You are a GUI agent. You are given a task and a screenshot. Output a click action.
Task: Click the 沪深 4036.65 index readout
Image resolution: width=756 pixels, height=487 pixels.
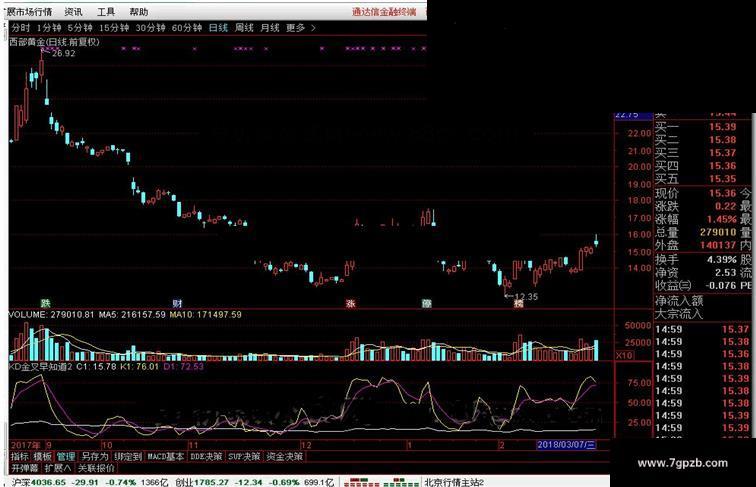click(39, 482)
